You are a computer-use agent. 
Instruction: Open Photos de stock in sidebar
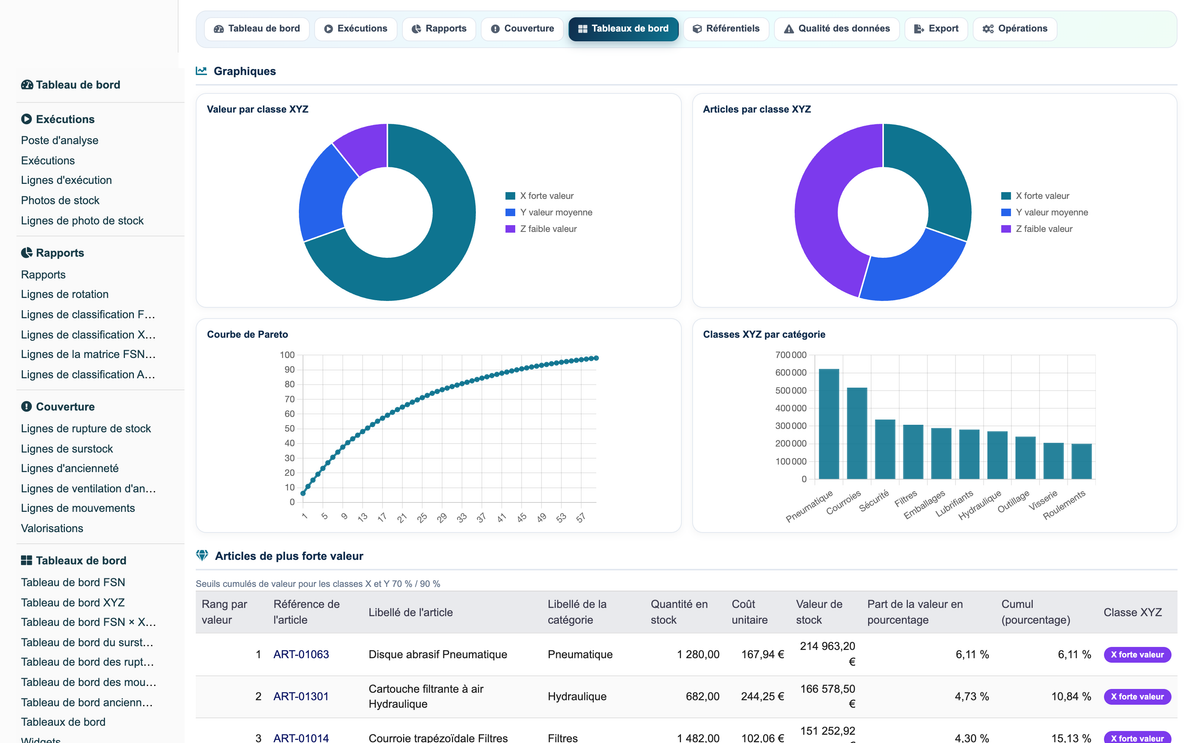pos(60,201)
